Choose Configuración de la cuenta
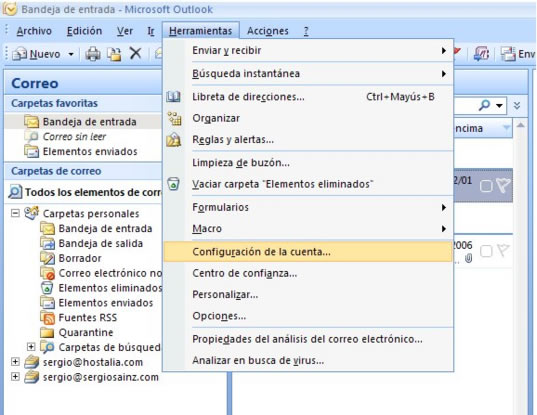Image resolution: width=537 pixels, height=415 pixels. coord(308,252)
